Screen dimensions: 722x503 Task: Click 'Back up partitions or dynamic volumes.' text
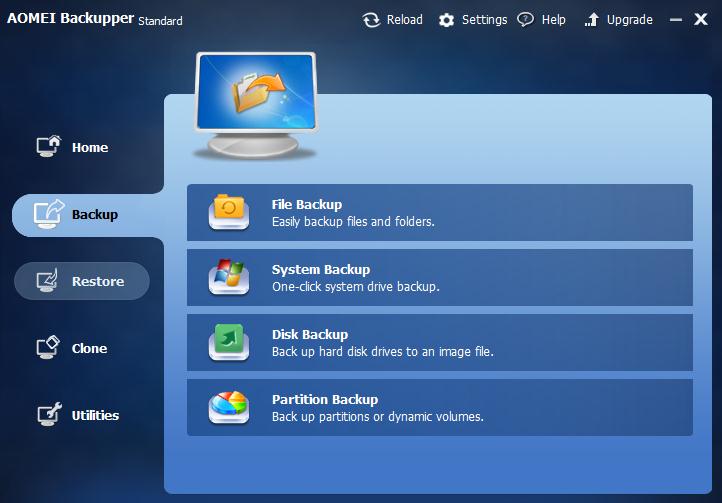[378, 416]
